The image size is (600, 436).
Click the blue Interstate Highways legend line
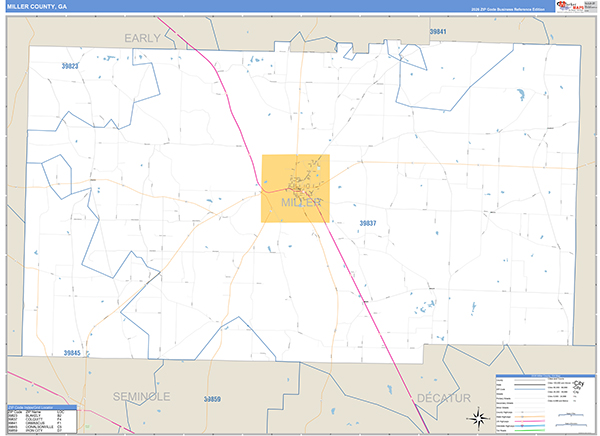click(530, 426)
